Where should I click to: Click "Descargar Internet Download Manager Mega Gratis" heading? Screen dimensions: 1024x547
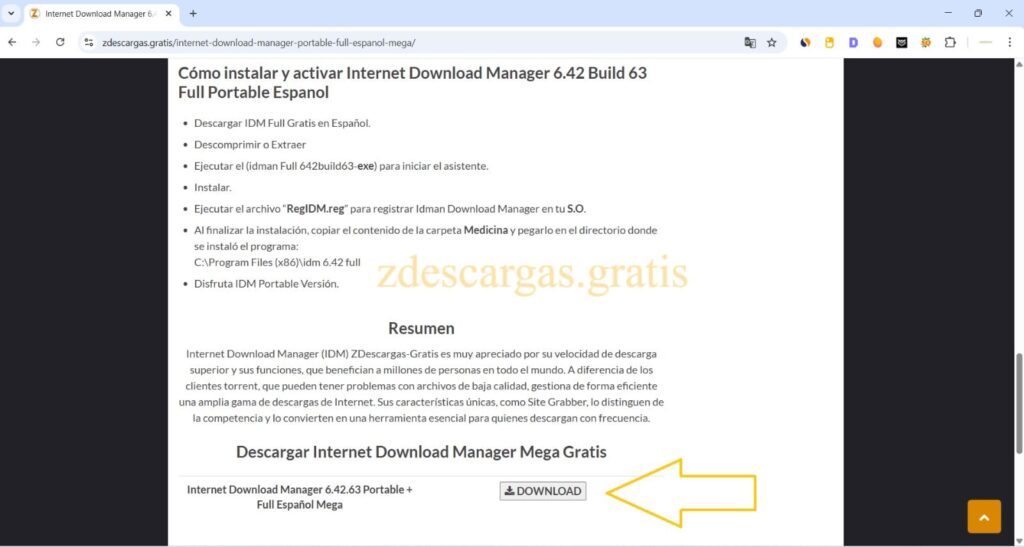click(x=421, y=452)
